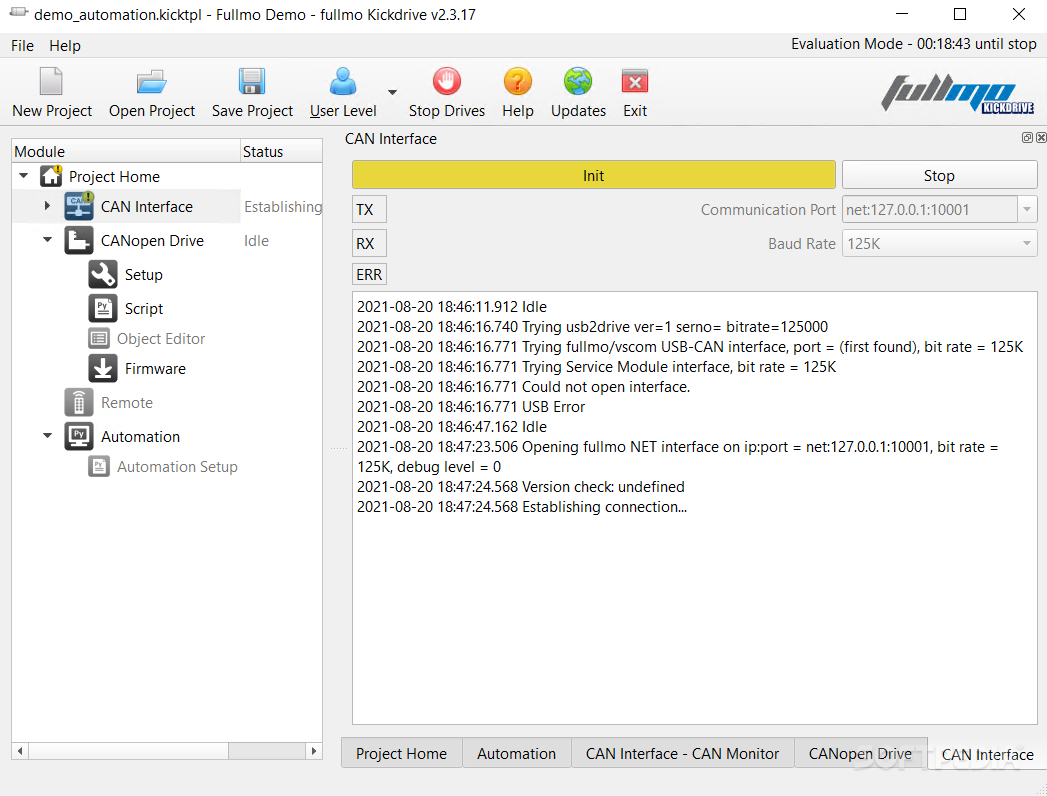Image resolution: width=1047 pixels, height=796 pixels.
Task: Check for Updates via globe icon
Action: [578, 82]
